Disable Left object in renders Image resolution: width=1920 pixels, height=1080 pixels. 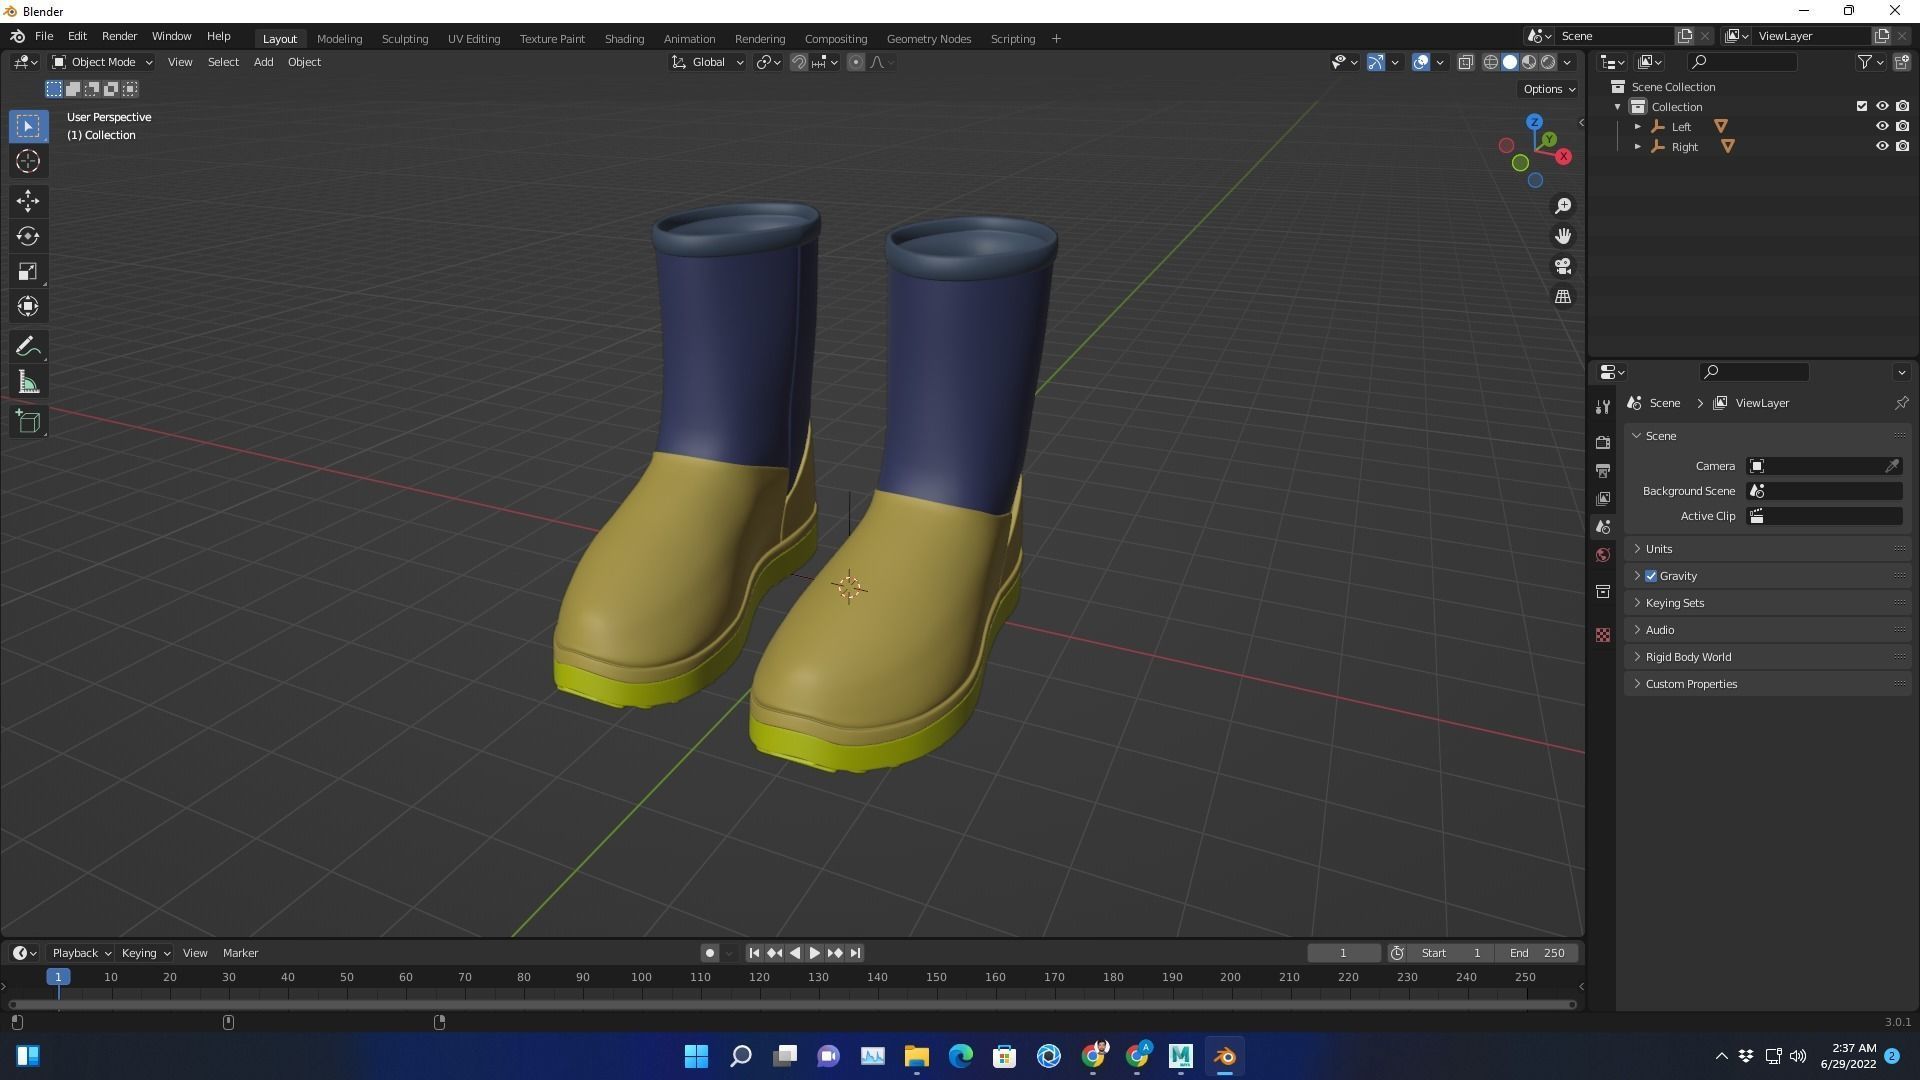pos(1902,127)
